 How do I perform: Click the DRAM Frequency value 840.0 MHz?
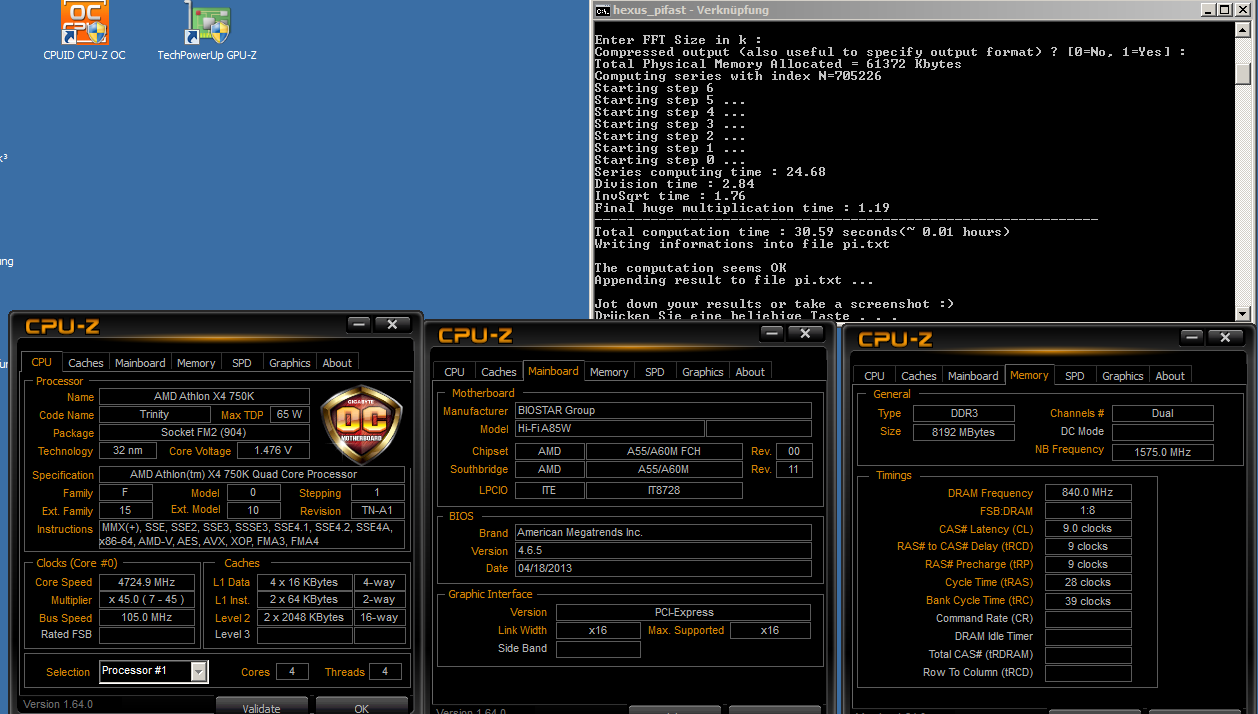pyautogui.click(x=1088, y=492)
